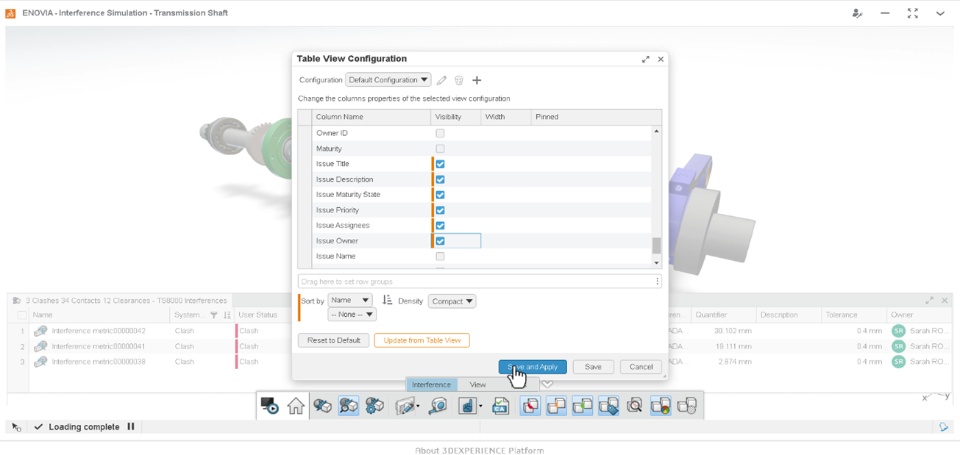The width and height of the screenshot is (960, 455).
Task: Uncheck visibility for Issue Maturity State
Action: [x=440, y=195]
